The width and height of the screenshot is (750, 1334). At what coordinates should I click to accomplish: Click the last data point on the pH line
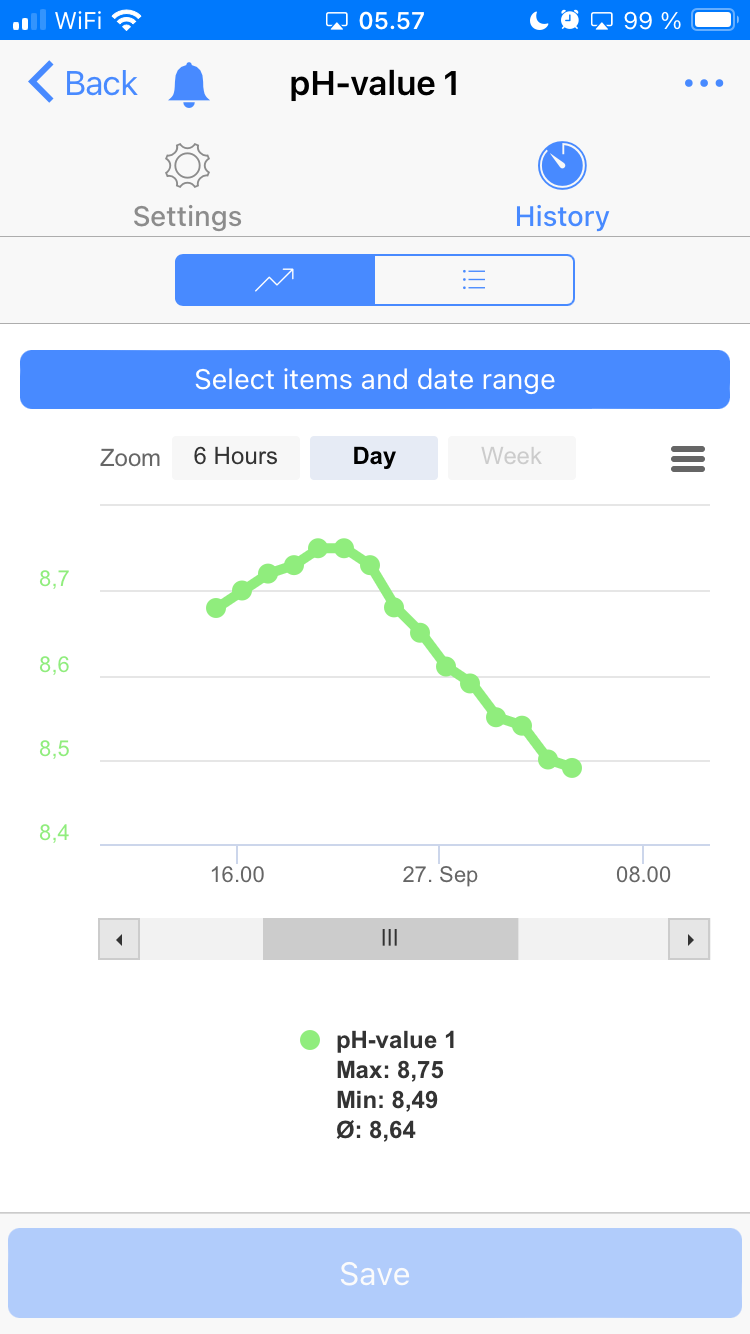tap(572, 768)
